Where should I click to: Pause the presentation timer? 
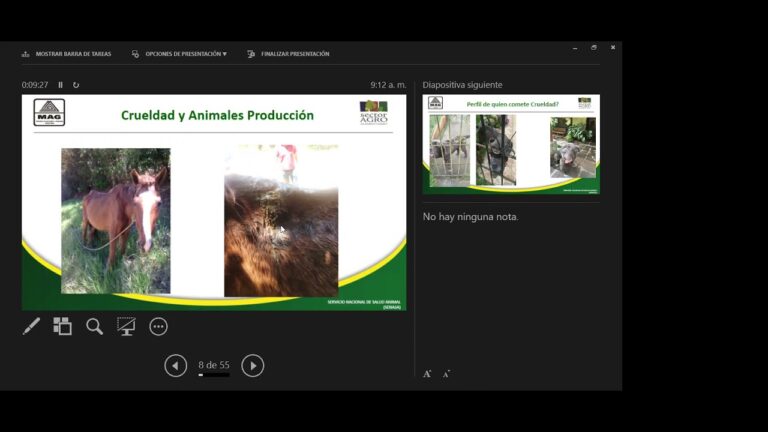[60, 85]
